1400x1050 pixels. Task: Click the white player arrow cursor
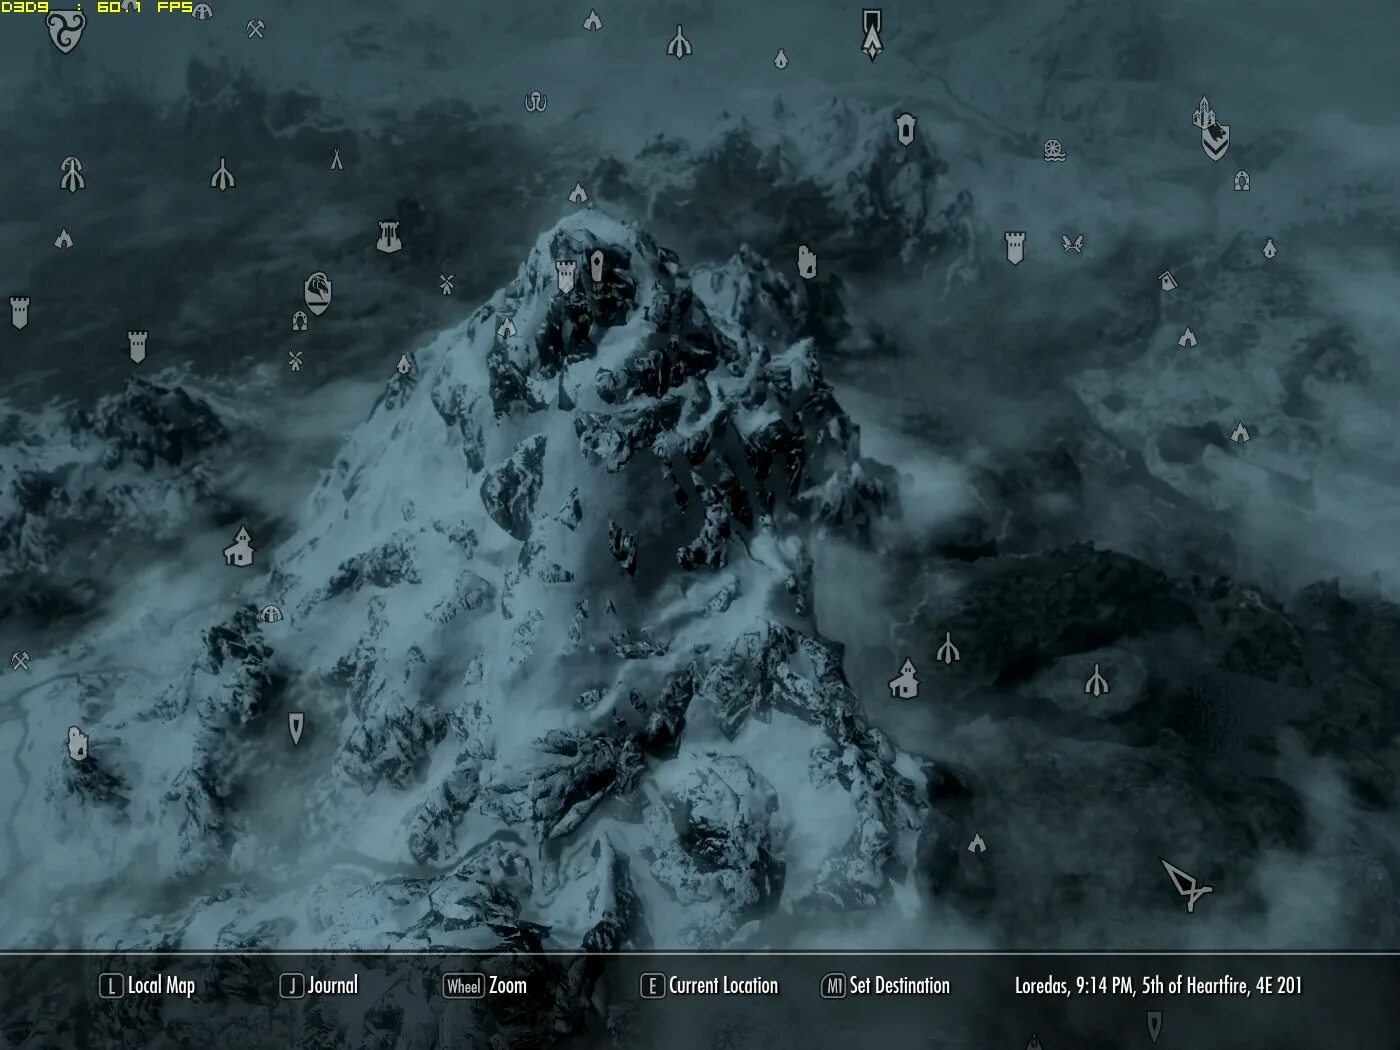[x=1186, y=884]
